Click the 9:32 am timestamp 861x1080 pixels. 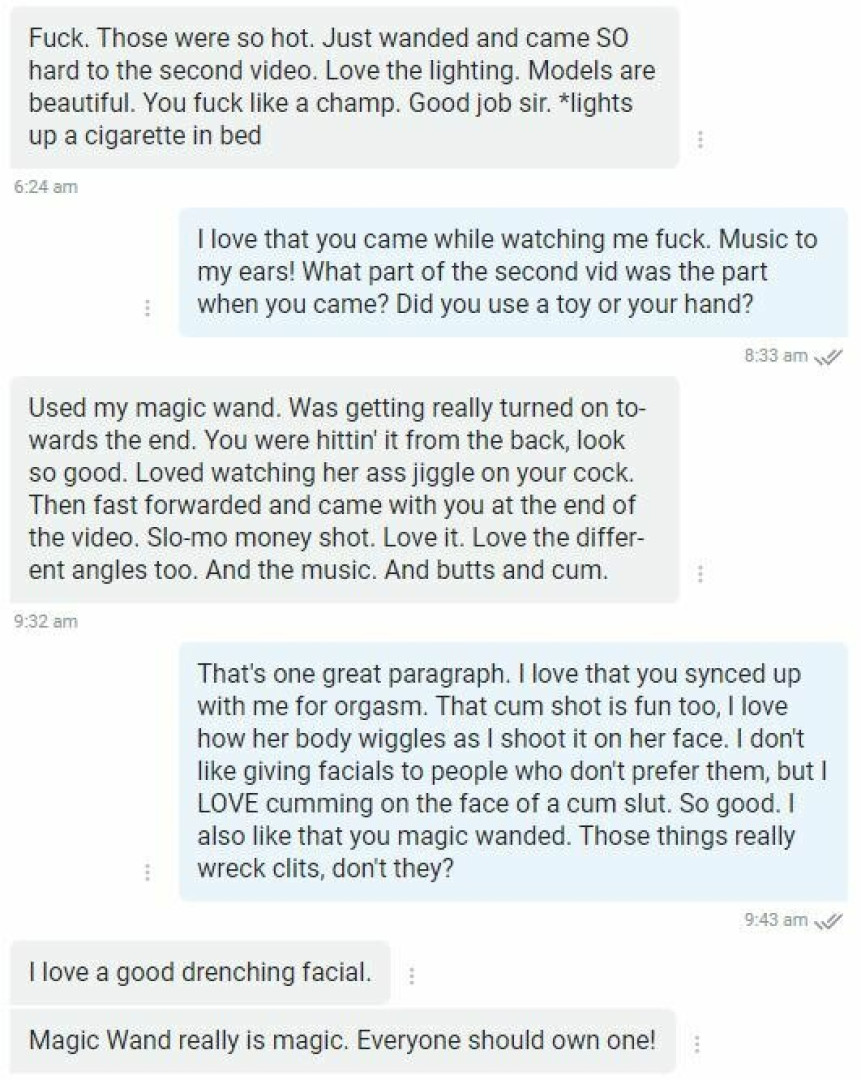click(x=46, y=621)
